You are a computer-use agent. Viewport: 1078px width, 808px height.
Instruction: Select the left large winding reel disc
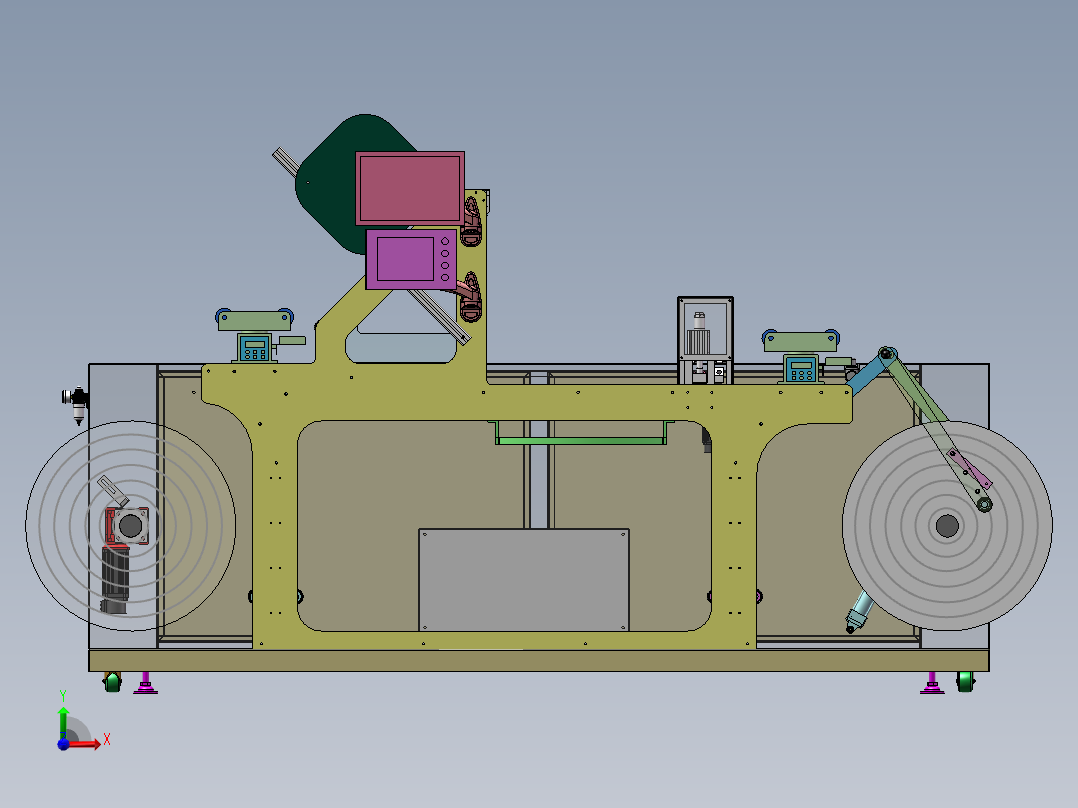pos(131,526)
